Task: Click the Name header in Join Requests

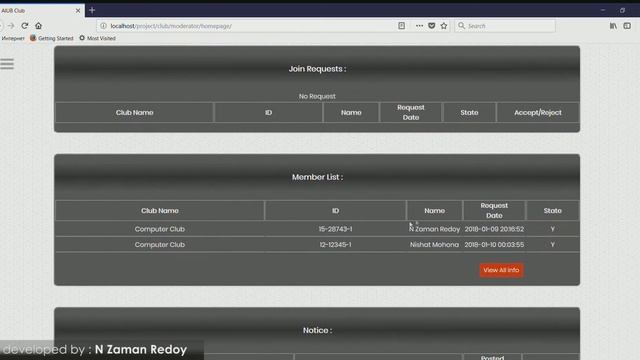Action: pyautogui.click(x=351, y=112)
